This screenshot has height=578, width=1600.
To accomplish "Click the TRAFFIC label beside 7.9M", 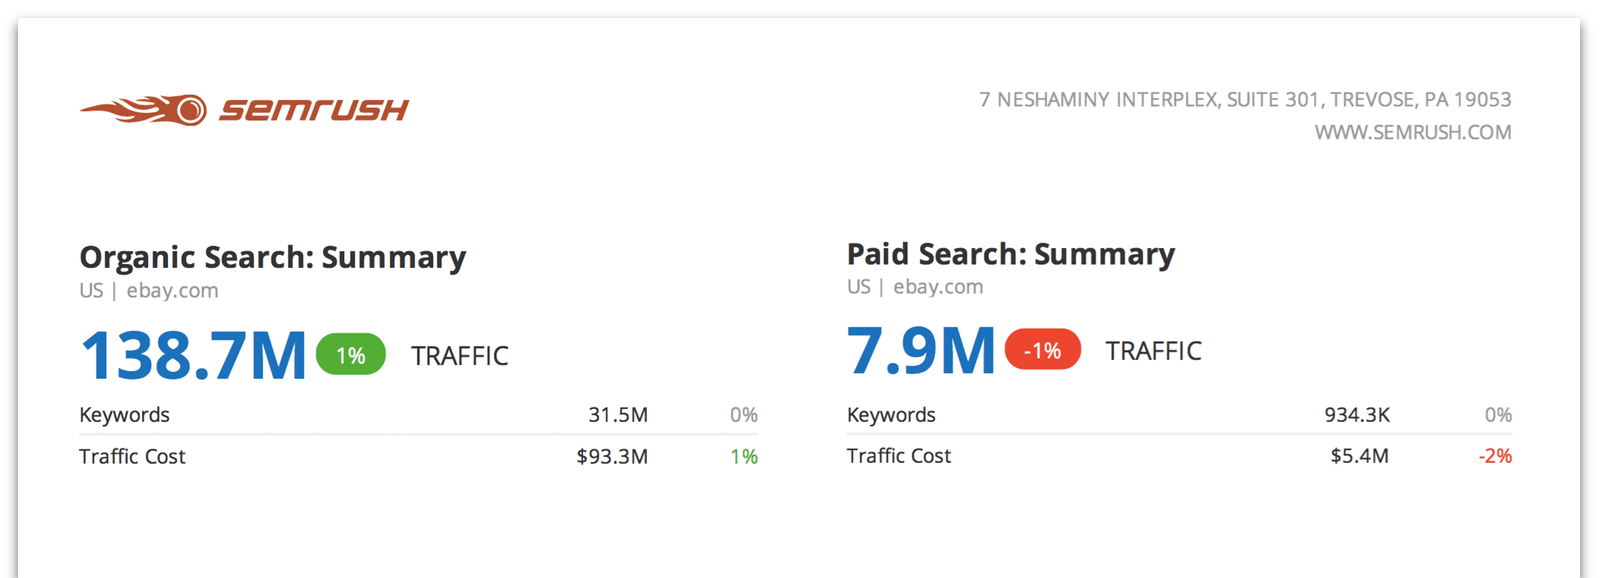I will (1153, 351).
